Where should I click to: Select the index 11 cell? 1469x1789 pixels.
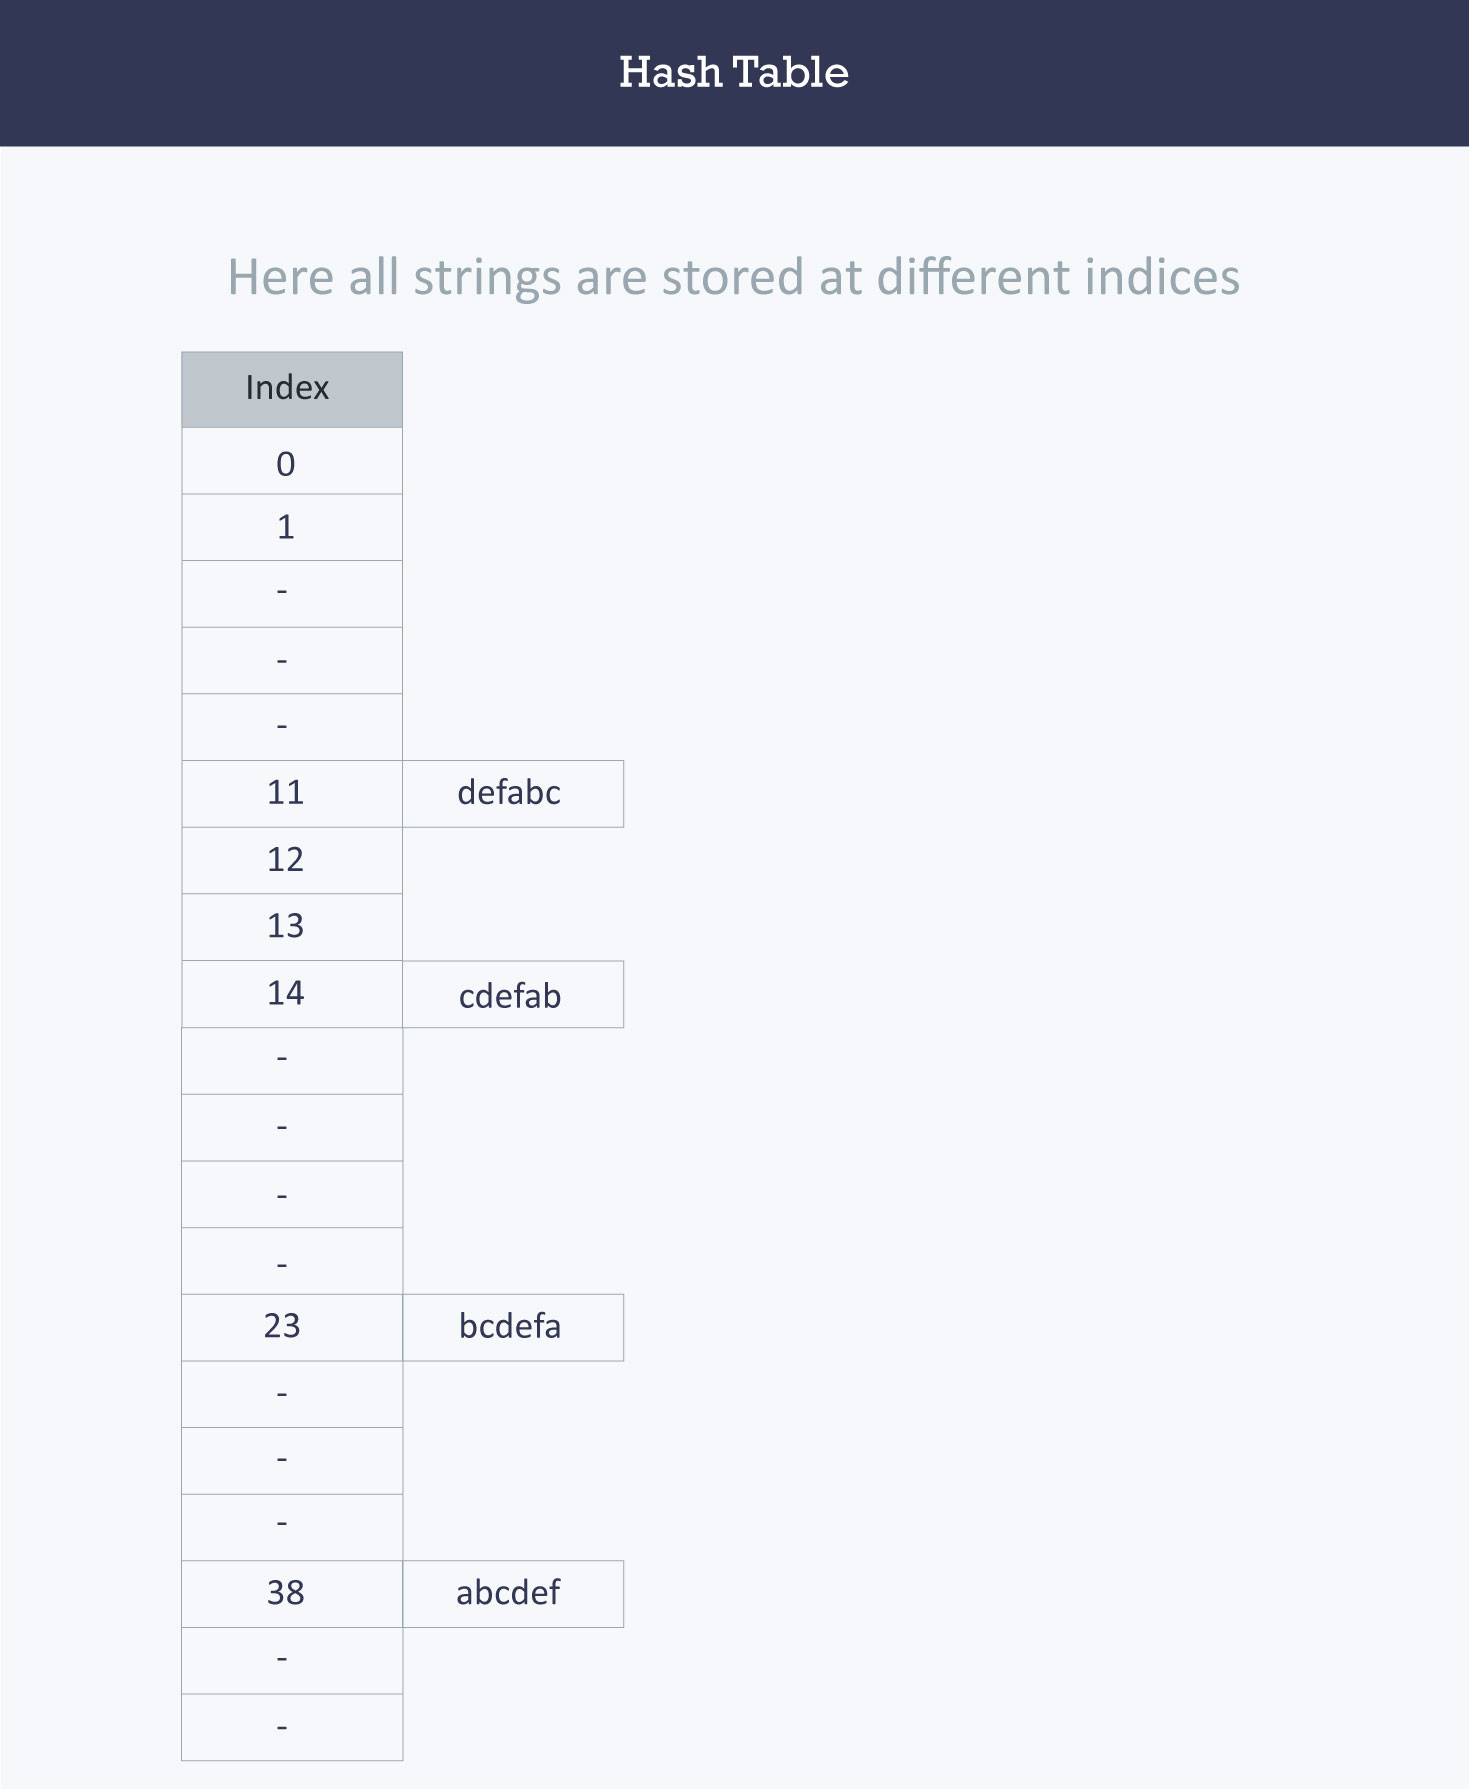click(x=291, y=793)
